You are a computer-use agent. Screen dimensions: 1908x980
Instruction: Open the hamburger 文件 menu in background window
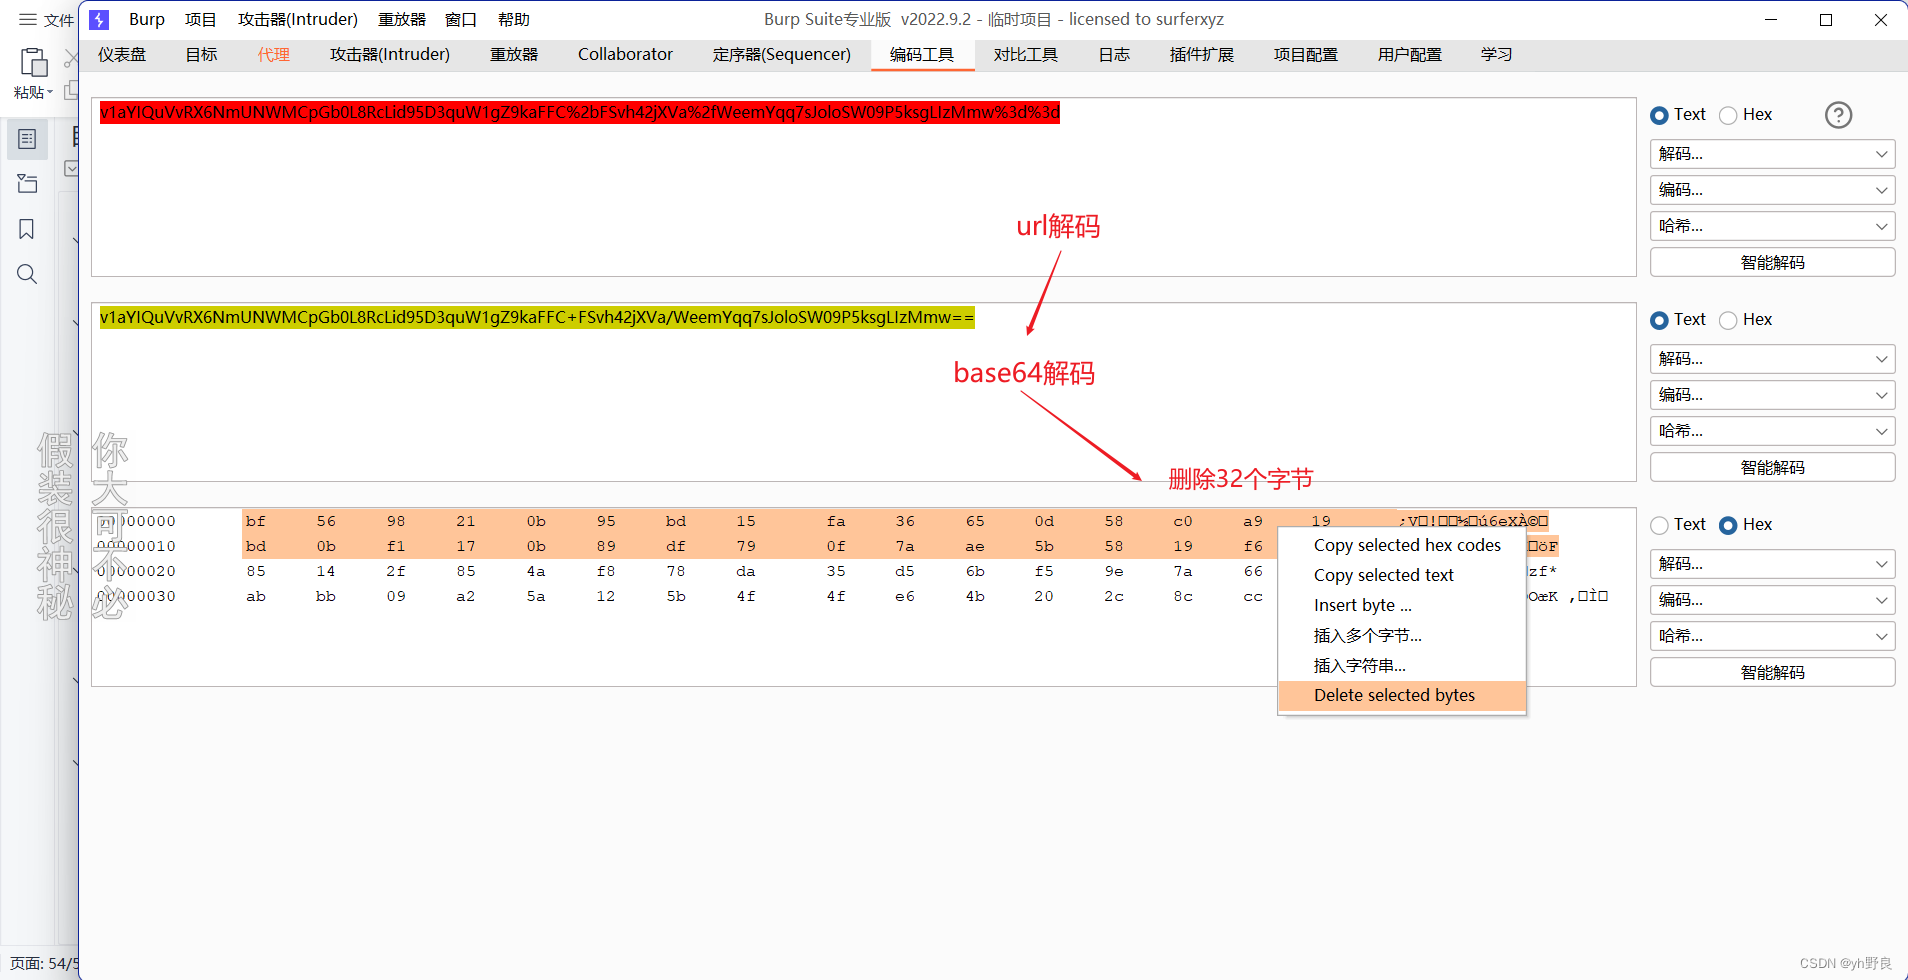pos(46,20)
